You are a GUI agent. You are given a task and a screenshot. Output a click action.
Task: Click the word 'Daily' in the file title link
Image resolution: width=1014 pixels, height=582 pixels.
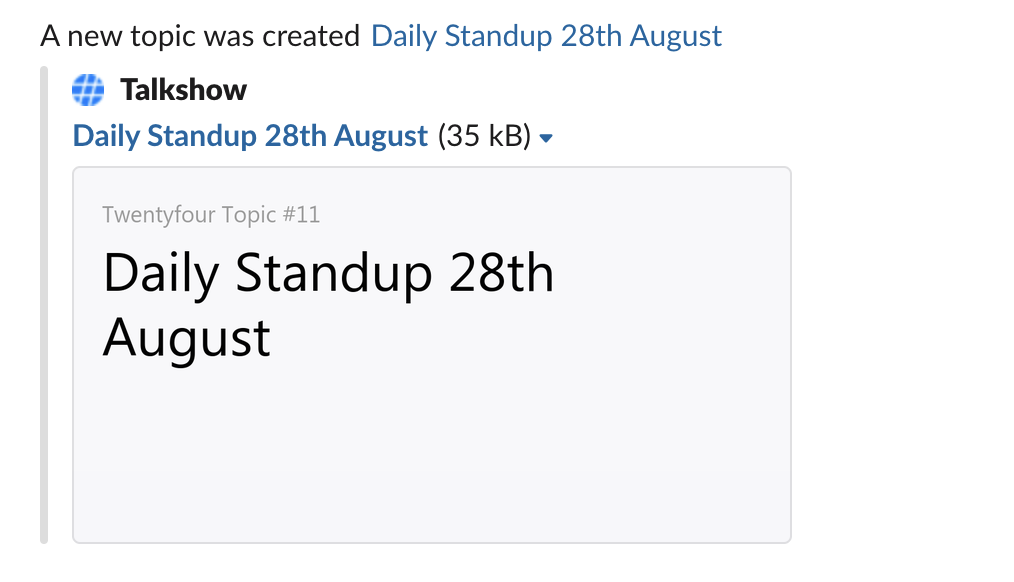[106, 136]
